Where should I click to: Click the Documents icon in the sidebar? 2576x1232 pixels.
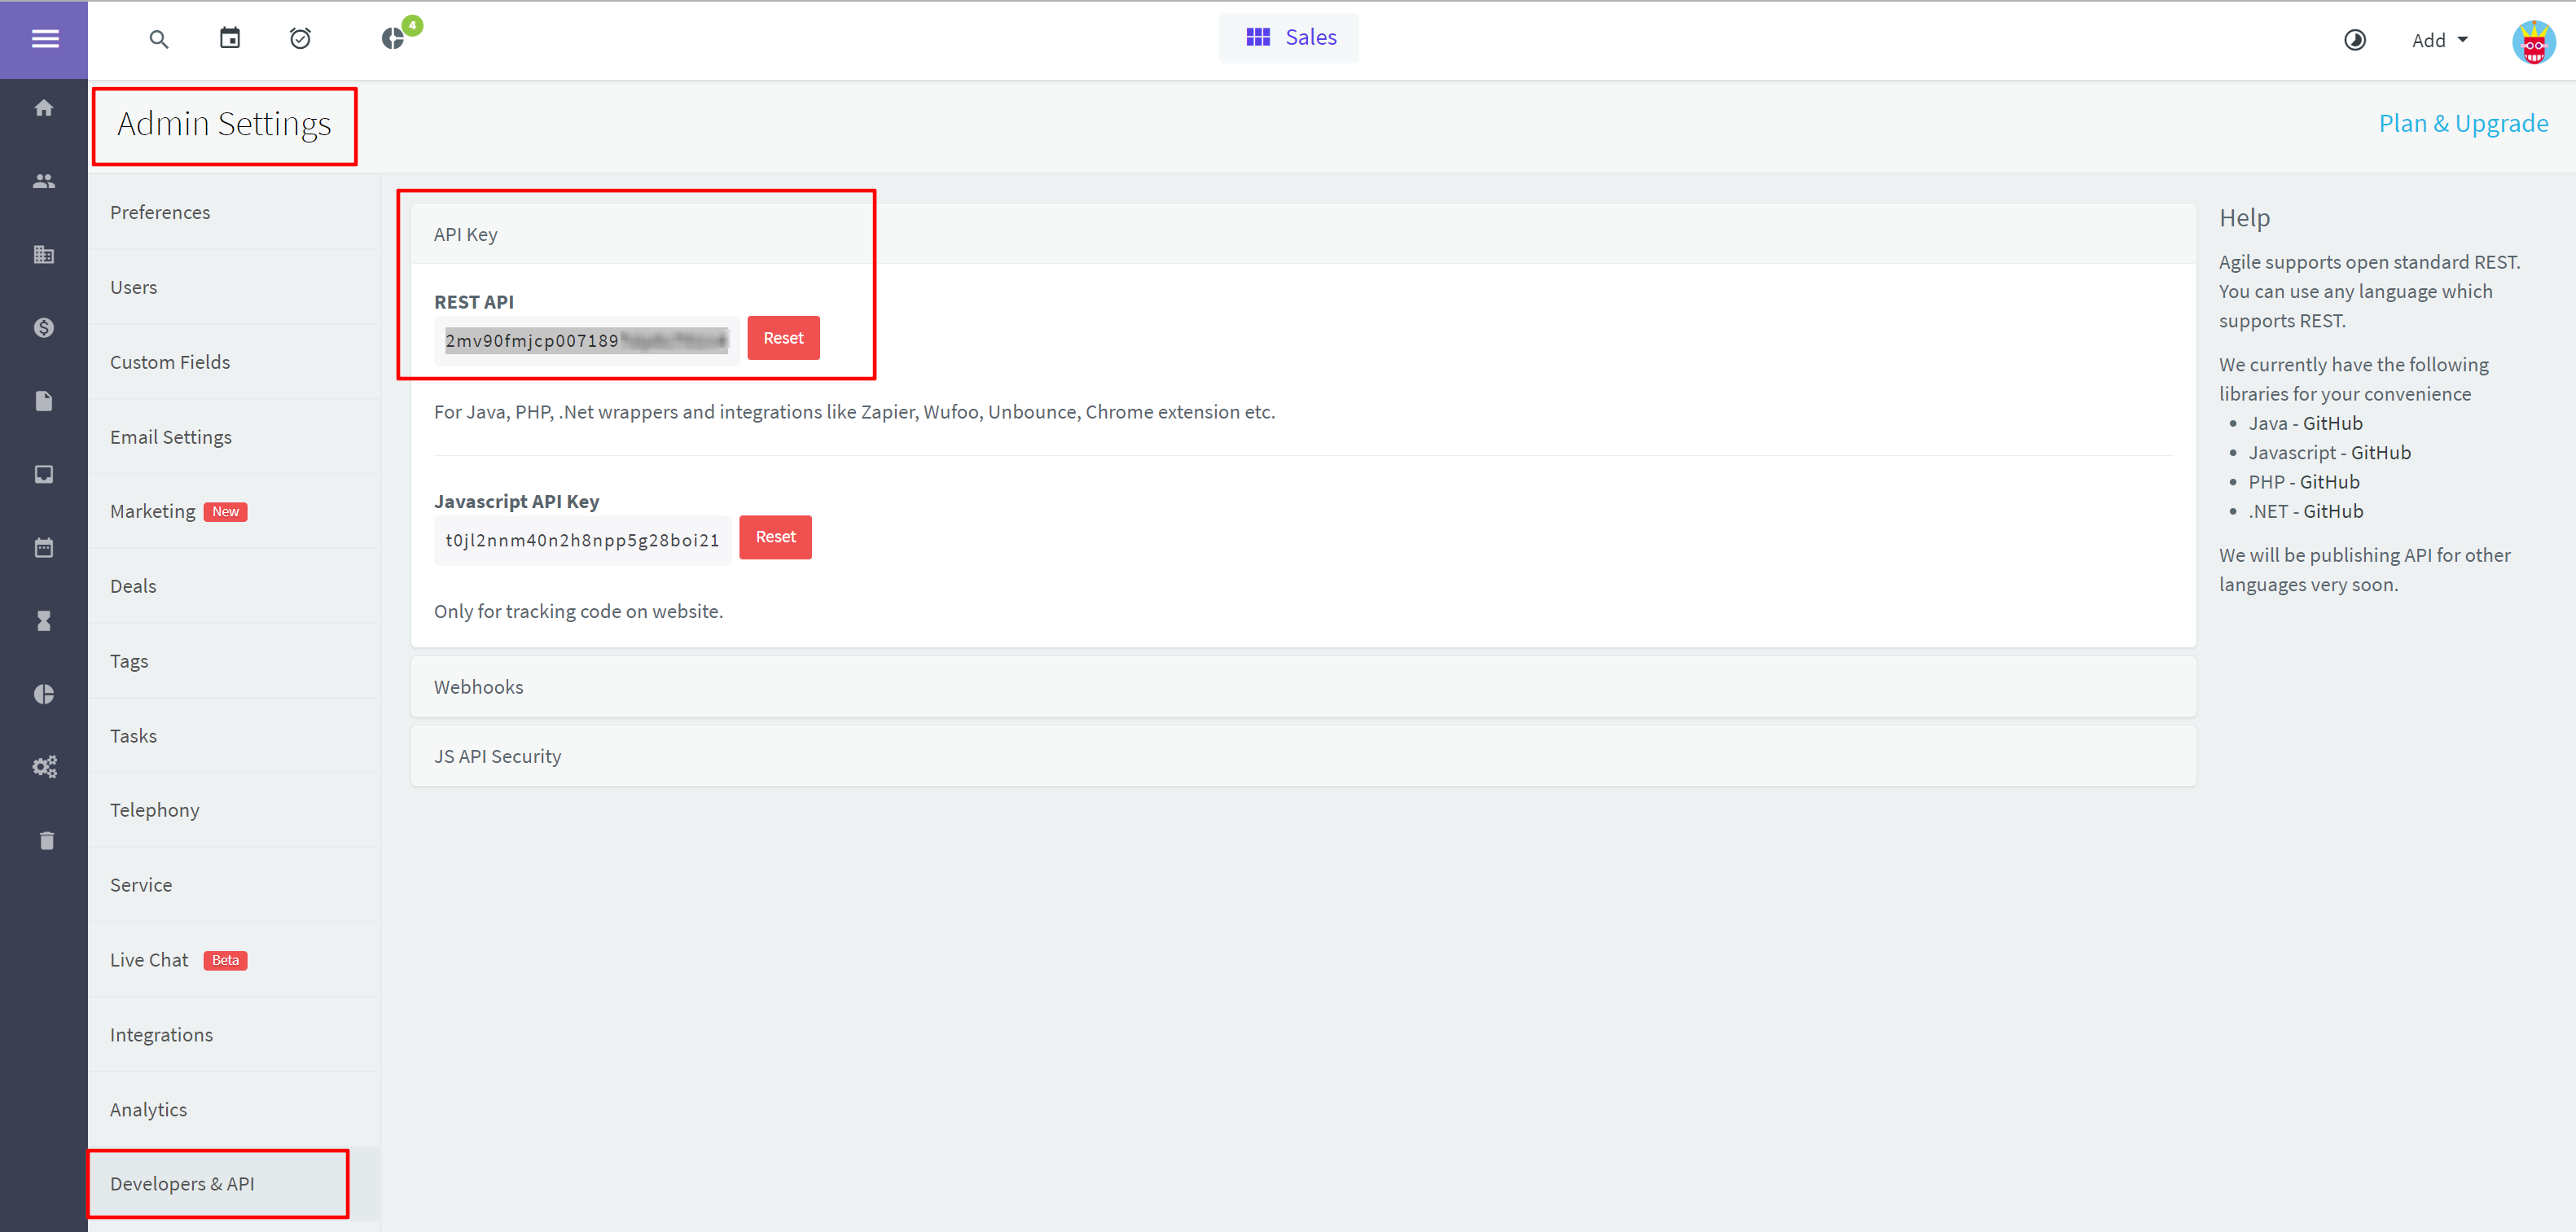(x=44, y=401)
